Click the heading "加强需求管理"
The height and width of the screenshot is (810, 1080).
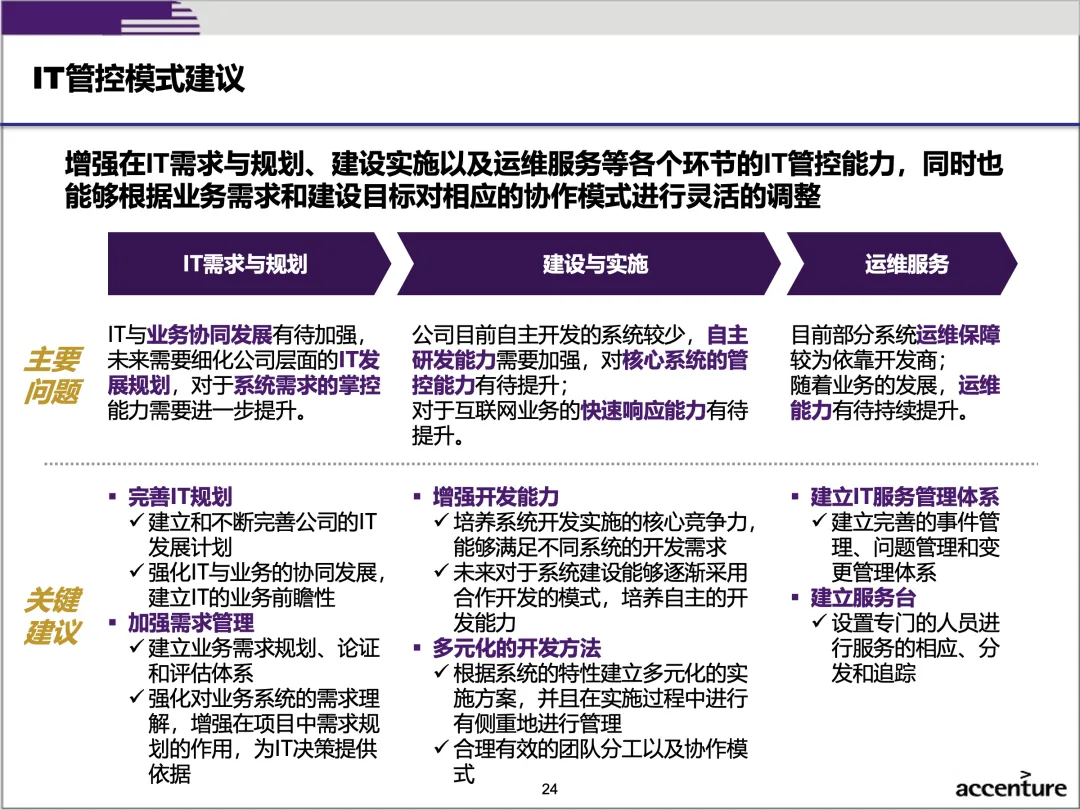[191, 623]
